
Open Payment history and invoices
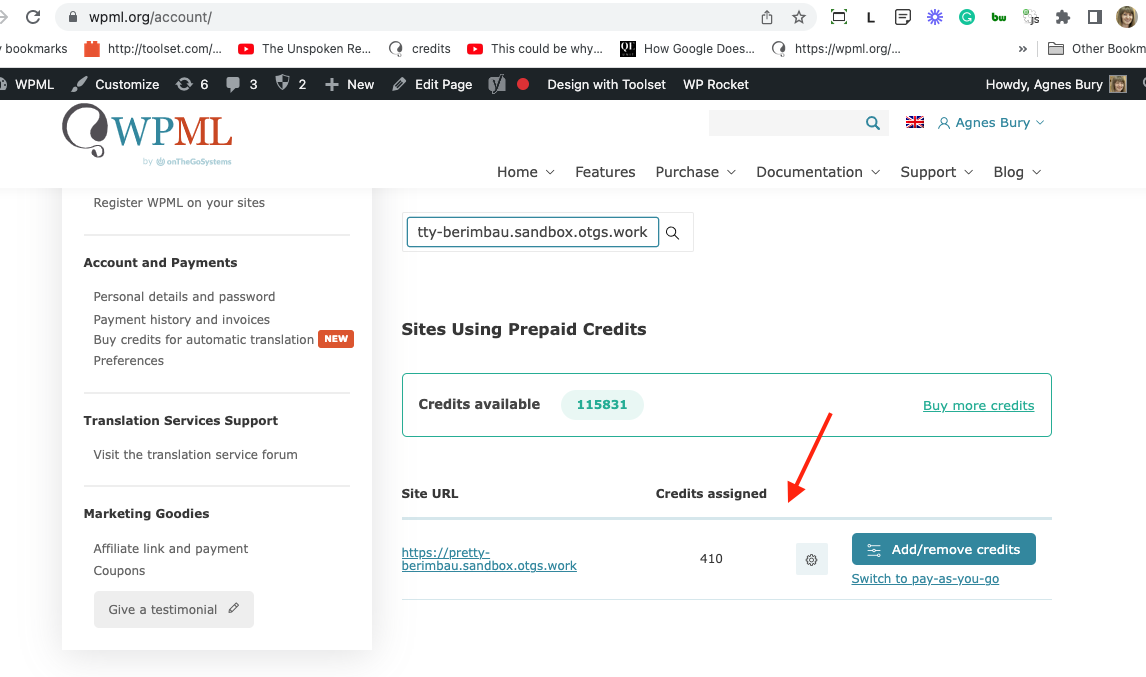coord(181,319)
